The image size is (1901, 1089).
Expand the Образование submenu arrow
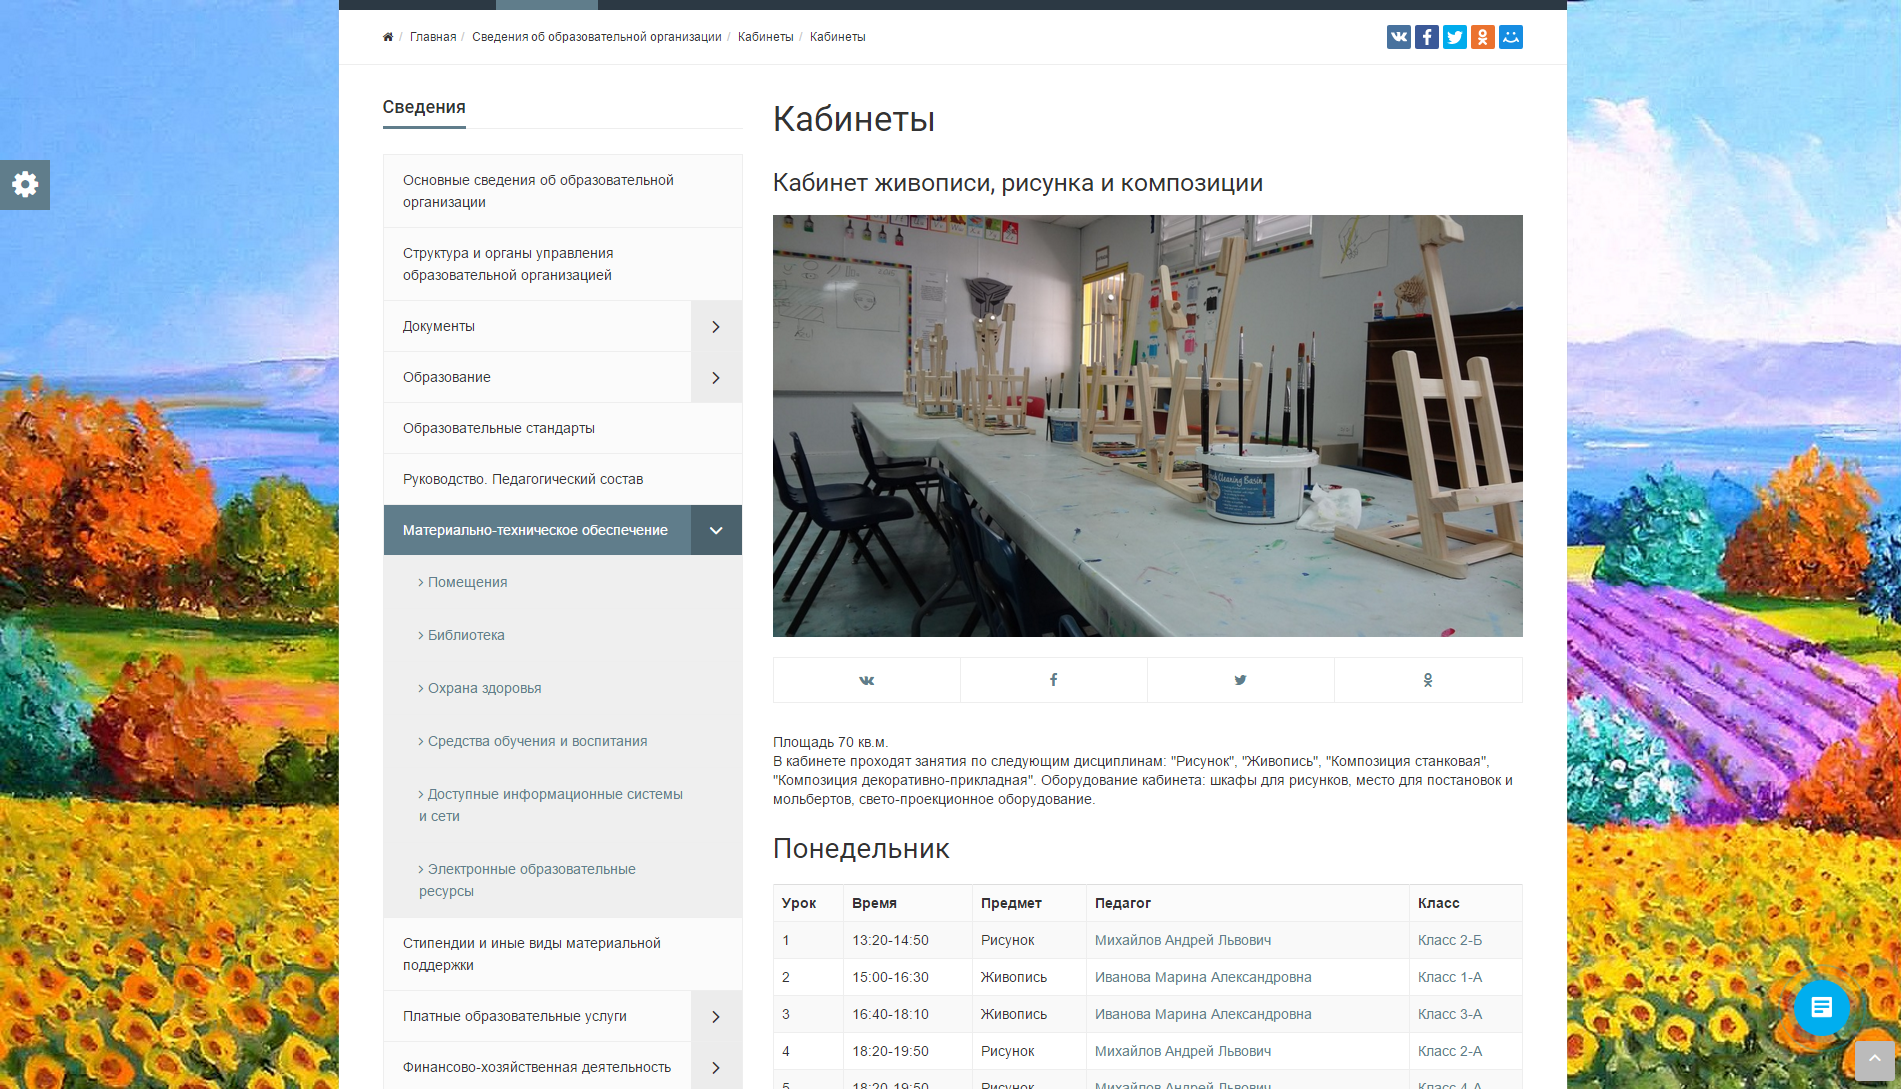click(716, 378)
